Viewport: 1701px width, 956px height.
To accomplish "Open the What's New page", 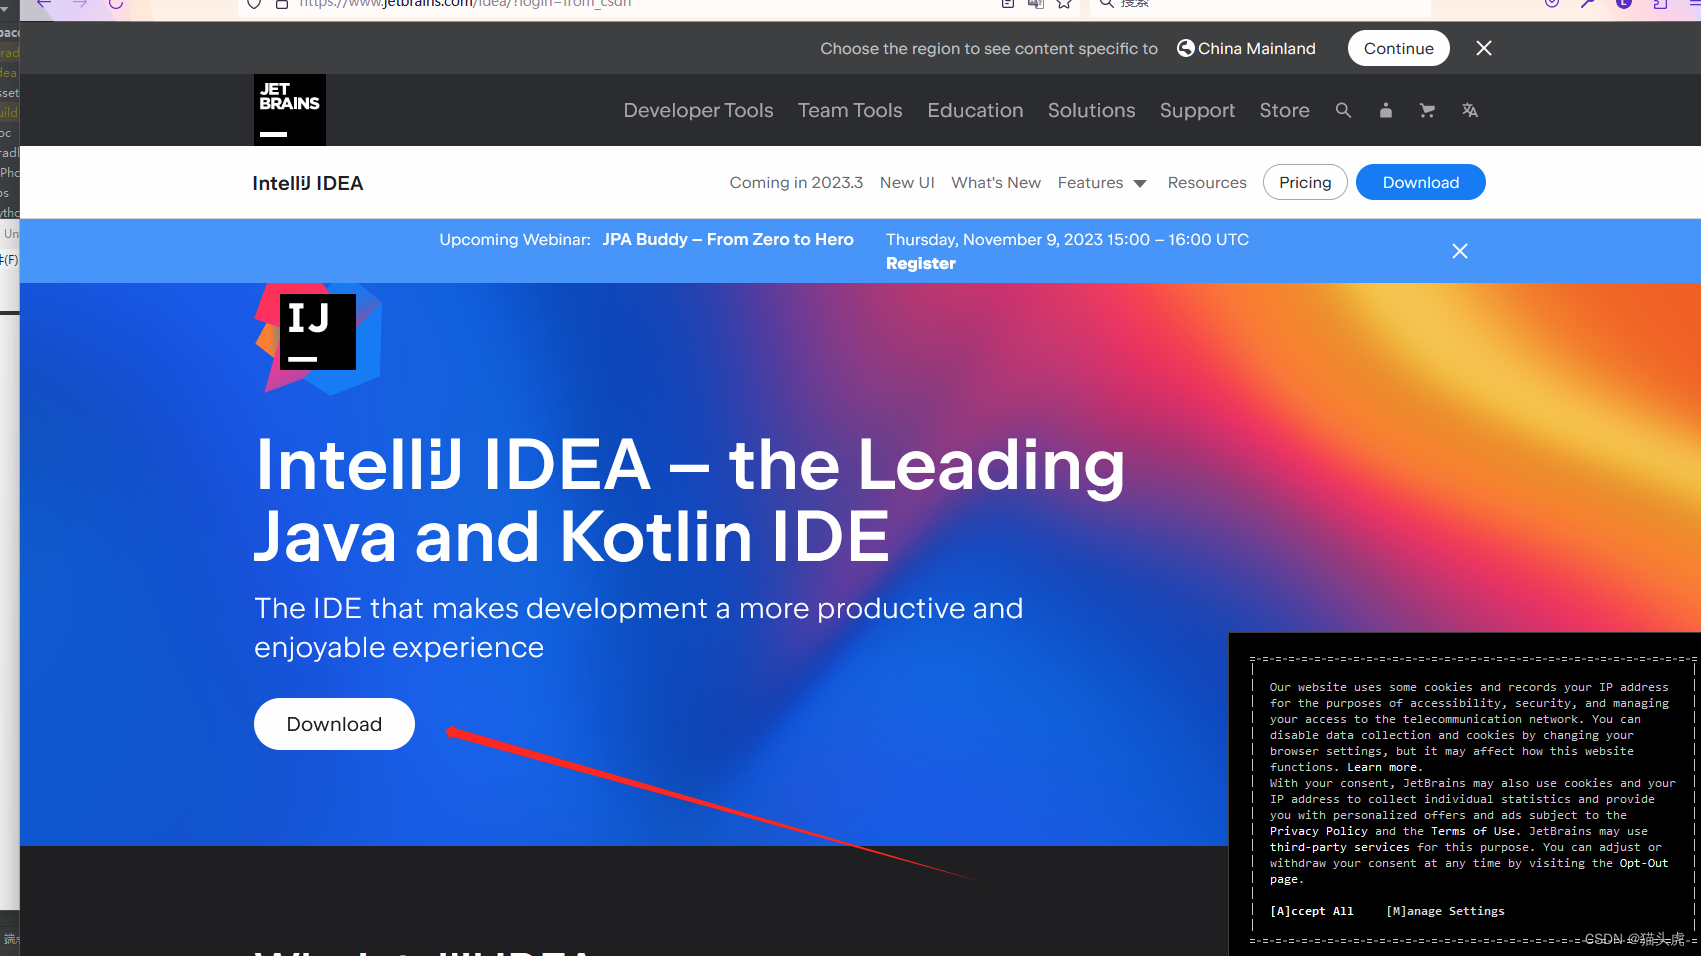I will coord(996,182).
